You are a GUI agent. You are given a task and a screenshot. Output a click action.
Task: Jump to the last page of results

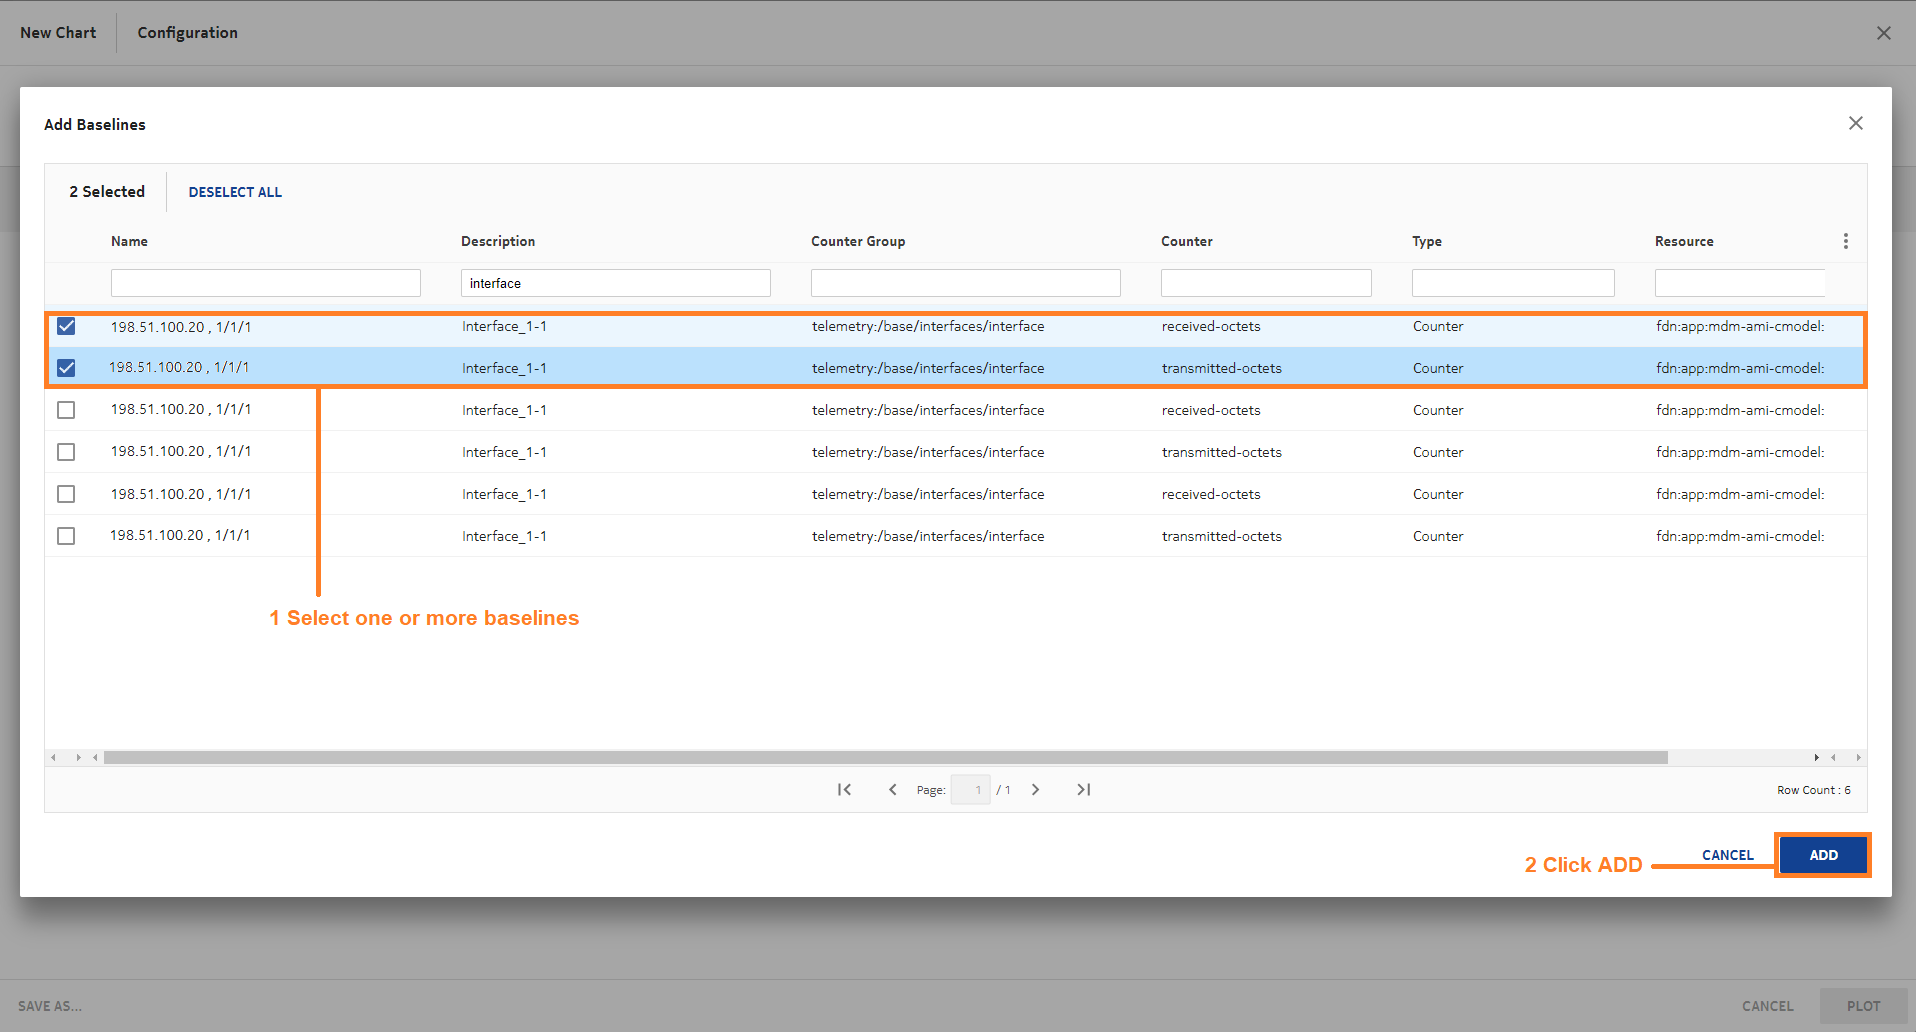[1083, 790]
